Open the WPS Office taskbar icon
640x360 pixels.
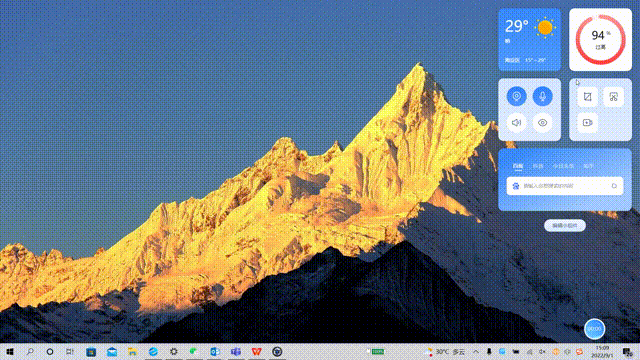click(x=256, y=351)
